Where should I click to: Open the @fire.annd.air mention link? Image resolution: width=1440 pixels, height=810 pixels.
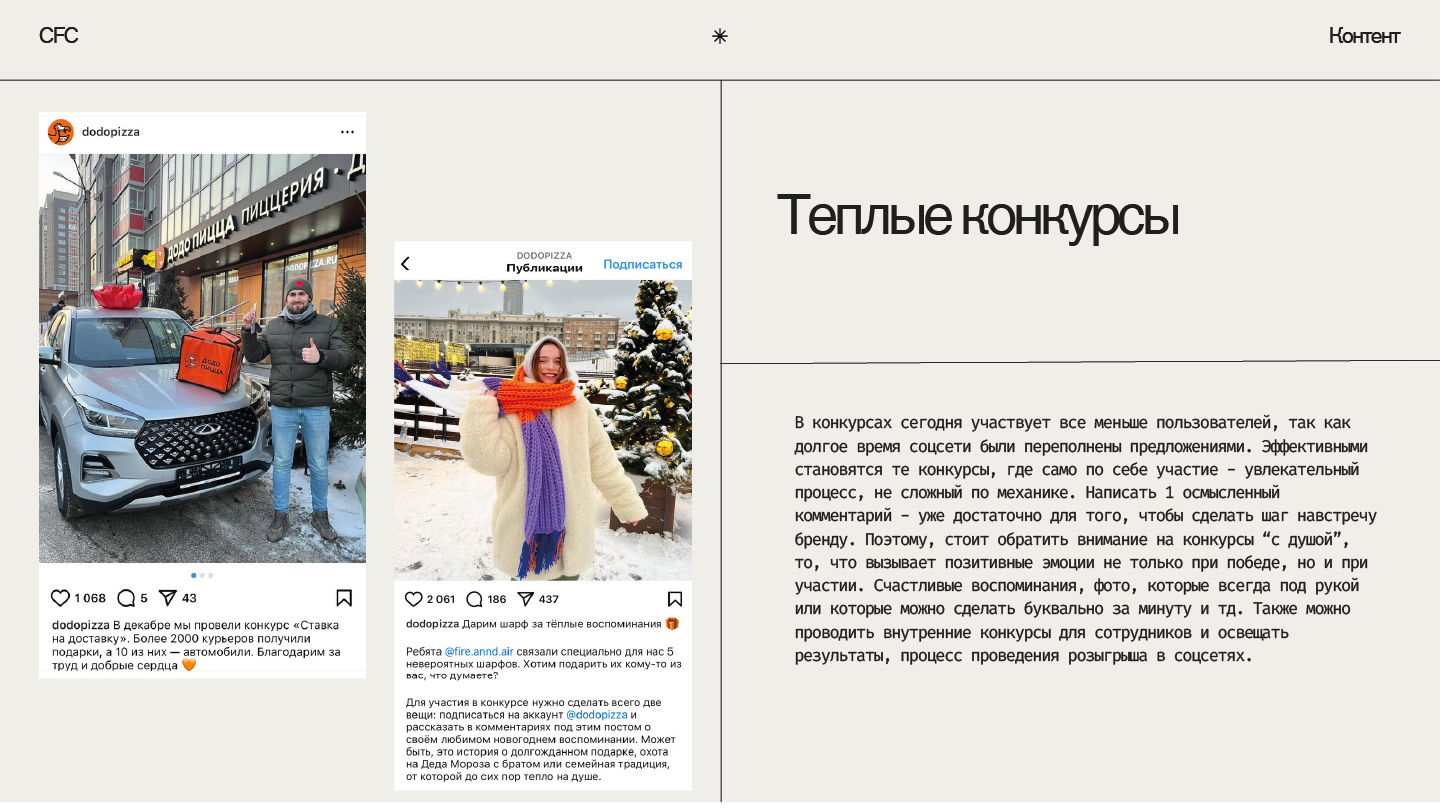click(478, 651)
